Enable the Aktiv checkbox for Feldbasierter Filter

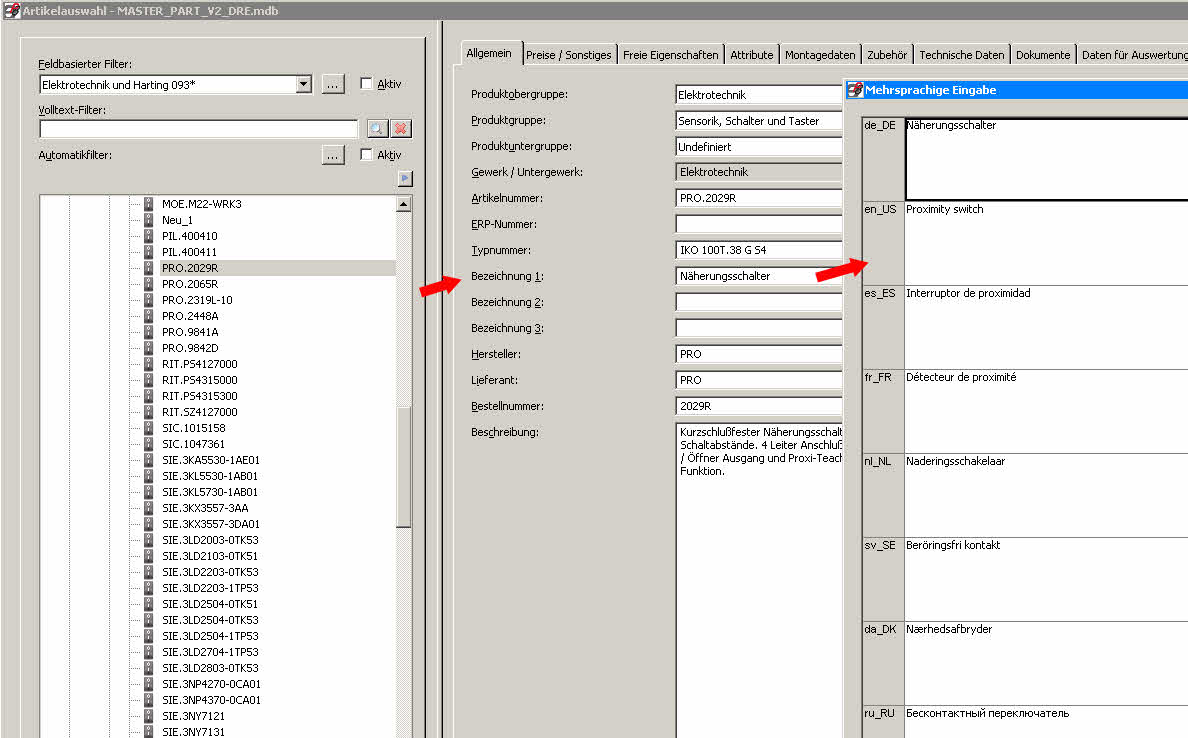366,85
